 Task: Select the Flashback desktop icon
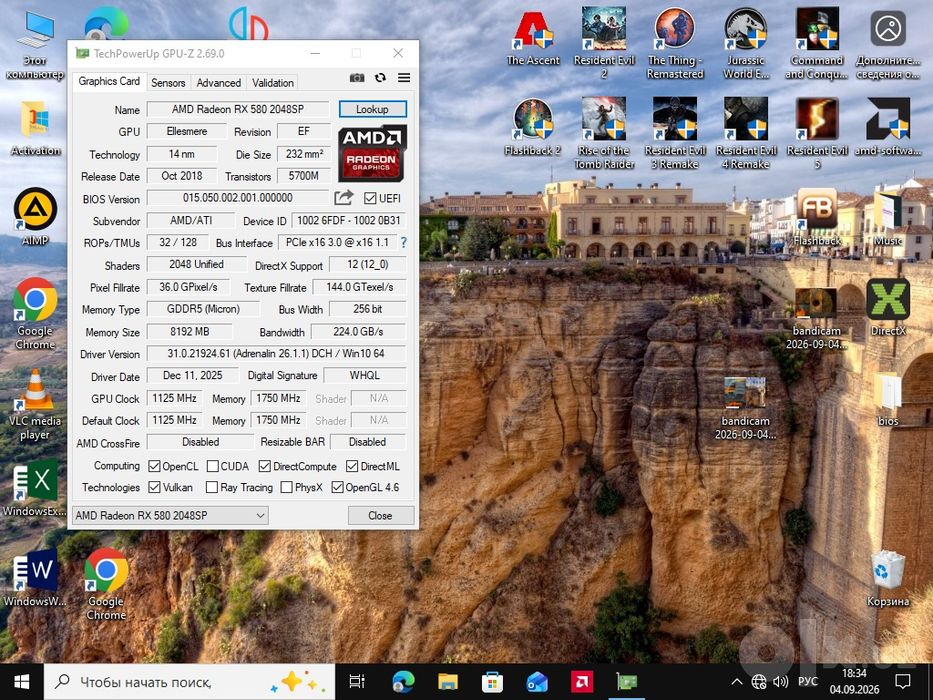[816, 217]
